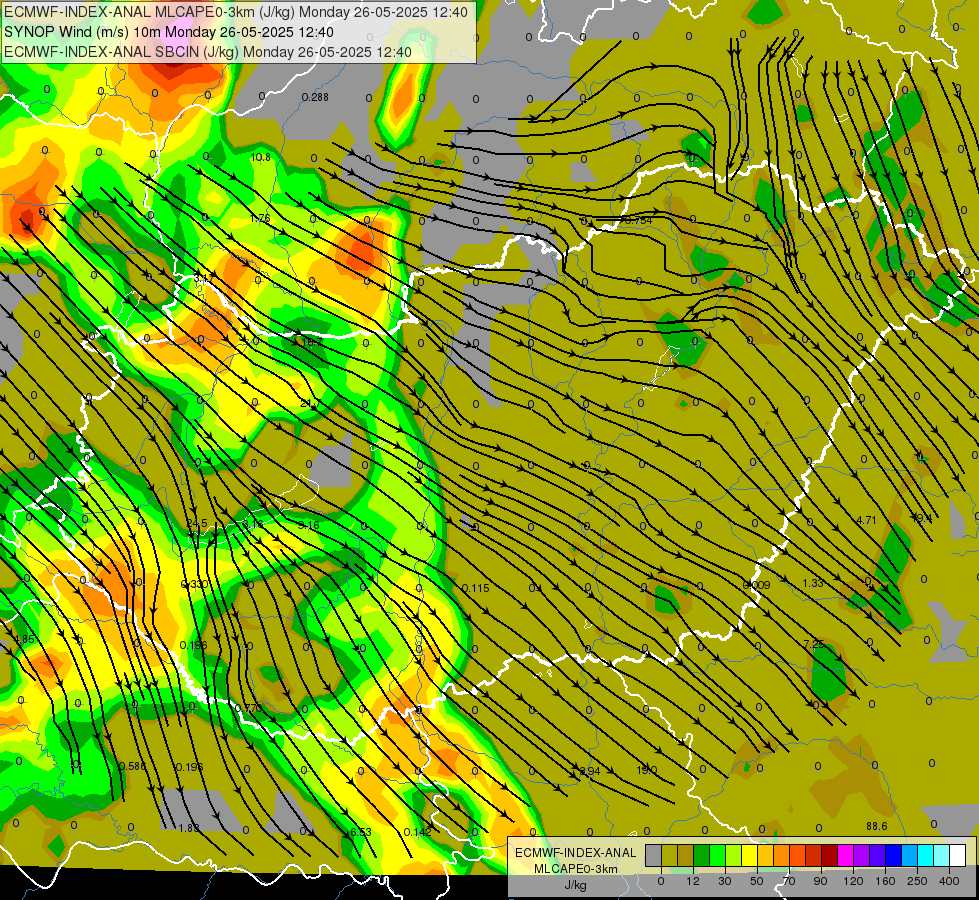The width and height of the screenshot is (979, 900).
Task: Click the gold swatch after the 50 tick
Action: click(766, 855)
